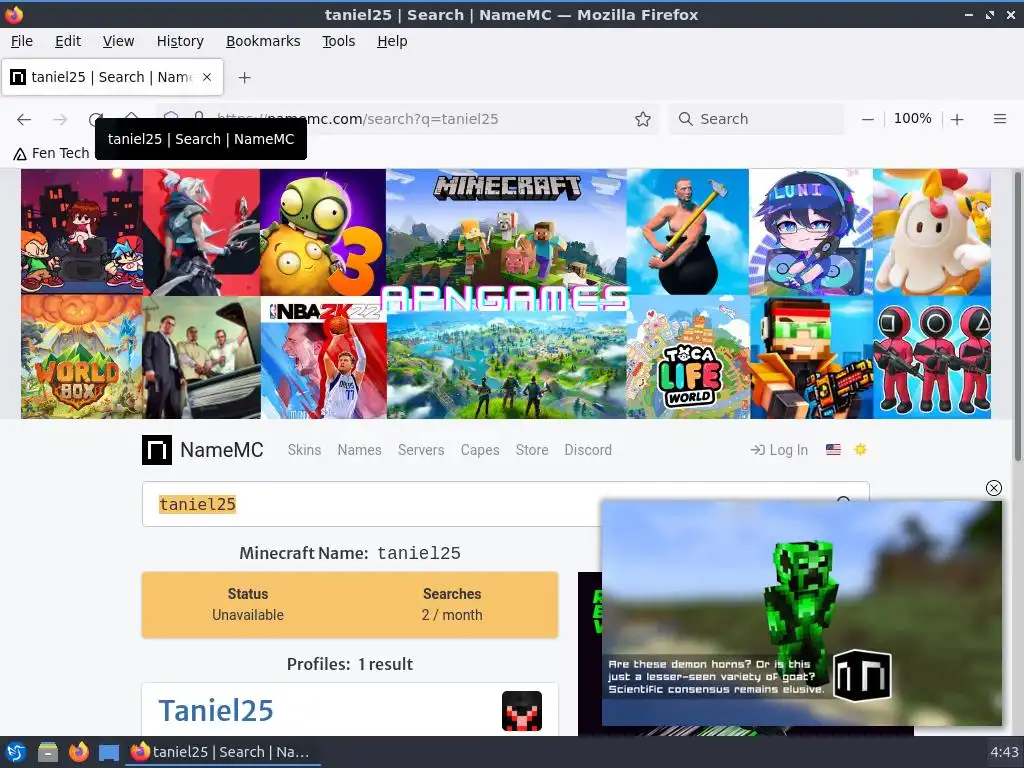Click the NameMC logo icon

157,450
